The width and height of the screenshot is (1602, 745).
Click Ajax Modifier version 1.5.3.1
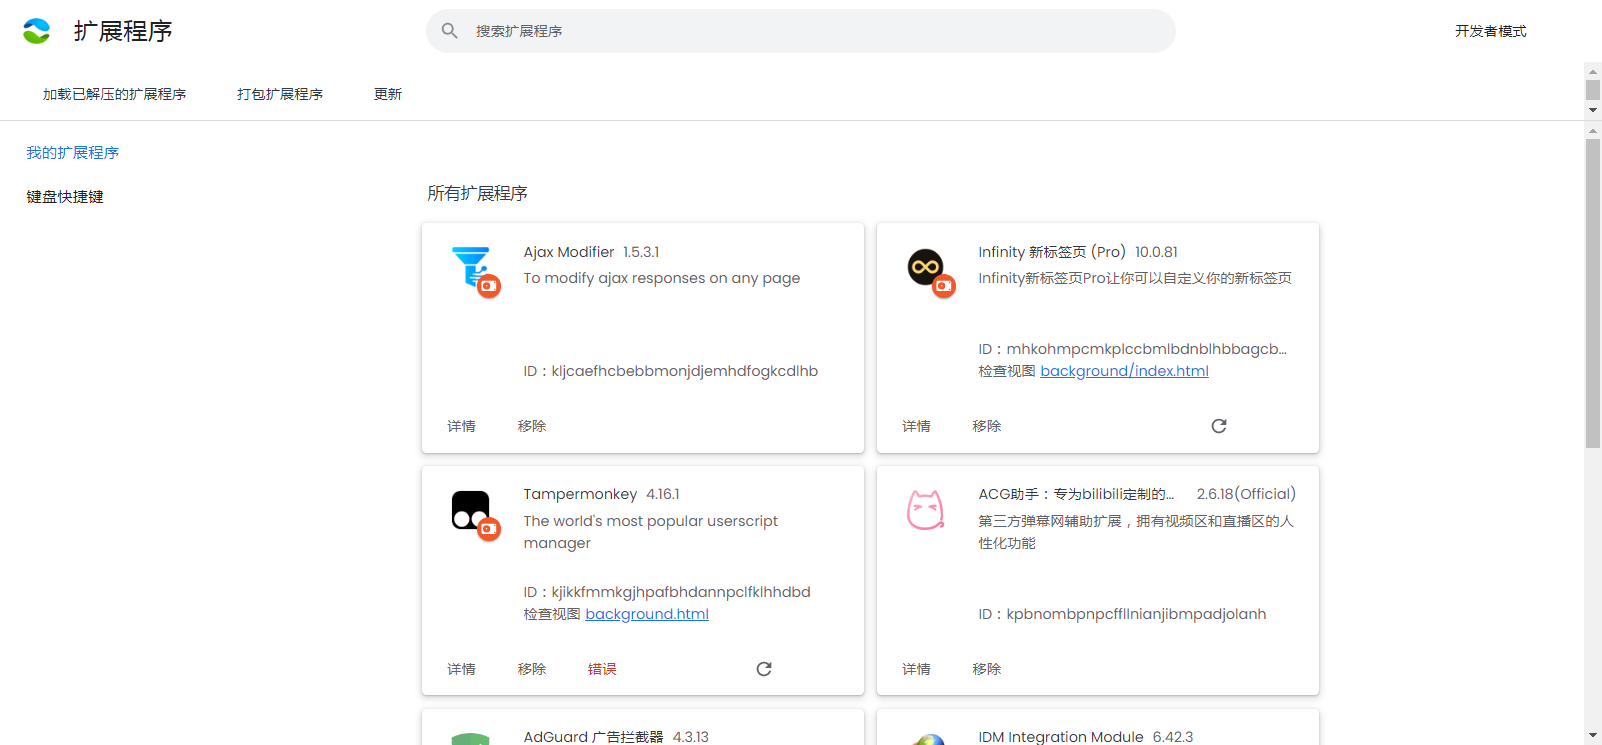[641, 252]
